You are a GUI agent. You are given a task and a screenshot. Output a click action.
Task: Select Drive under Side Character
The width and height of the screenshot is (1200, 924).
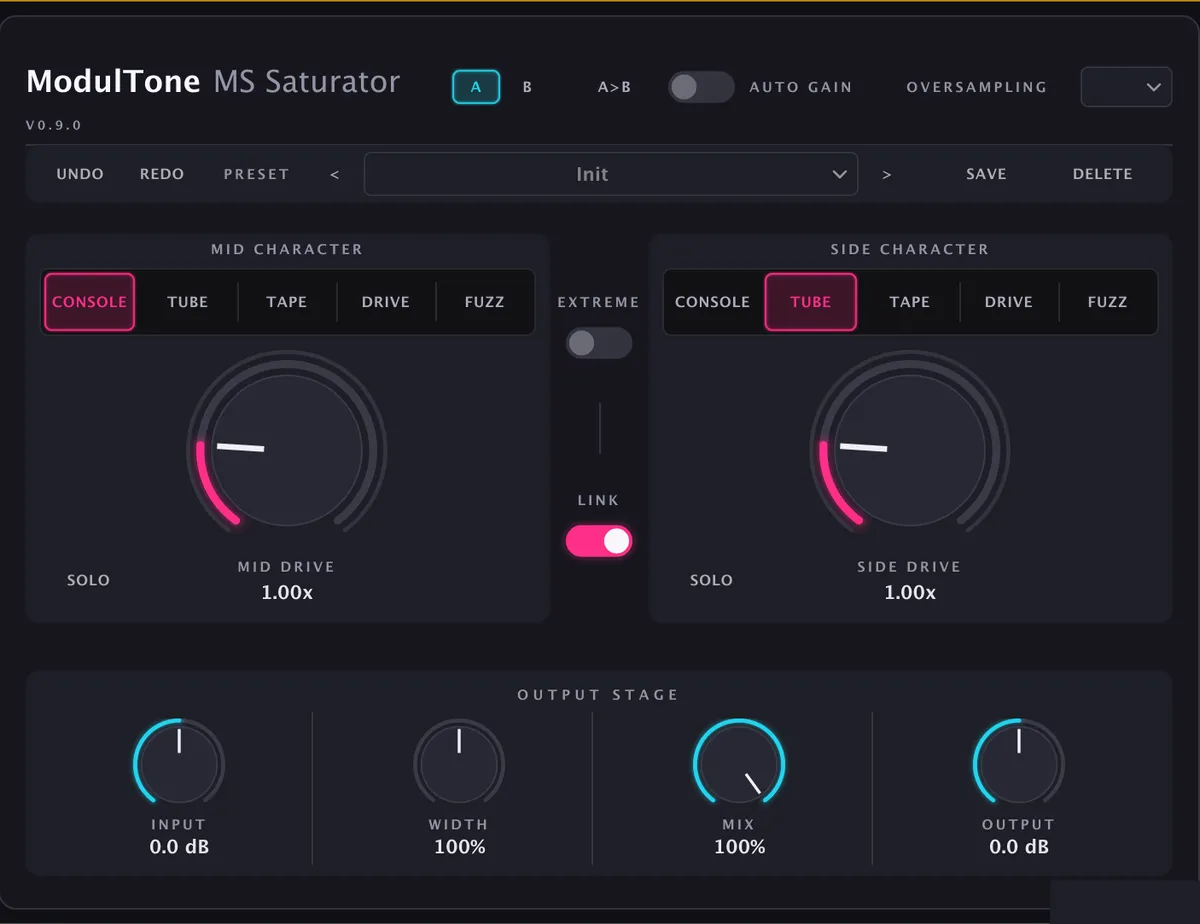coord(1009,302)
